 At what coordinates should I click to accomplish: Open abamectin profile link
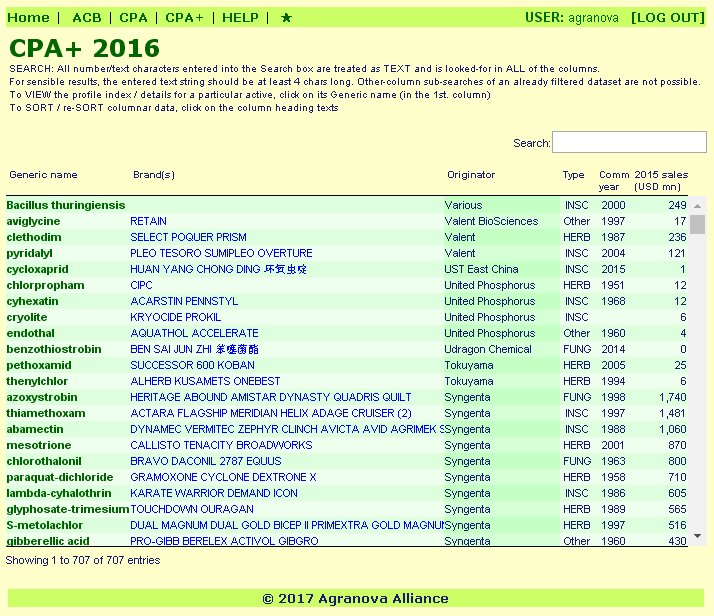(35, 429)
